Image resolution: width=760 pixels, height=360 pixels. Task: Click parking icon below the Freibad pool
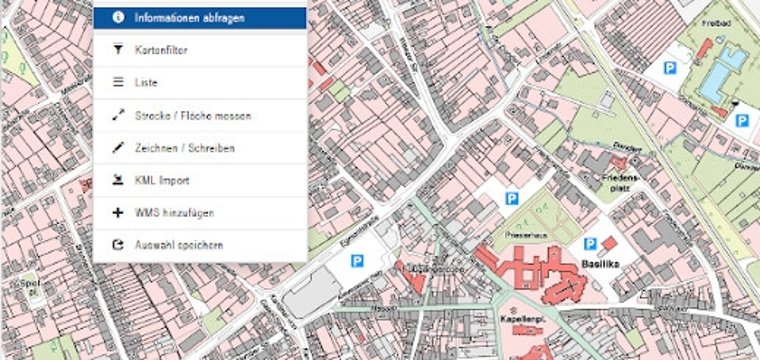[x=742, y=121]
